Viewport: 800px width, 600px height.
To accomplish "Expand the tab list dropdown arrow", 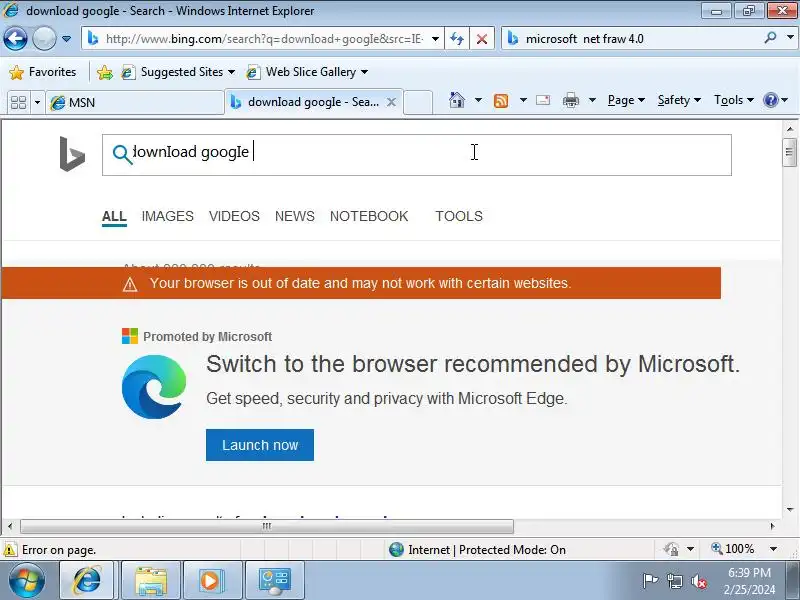I will (x=37, y=103).
